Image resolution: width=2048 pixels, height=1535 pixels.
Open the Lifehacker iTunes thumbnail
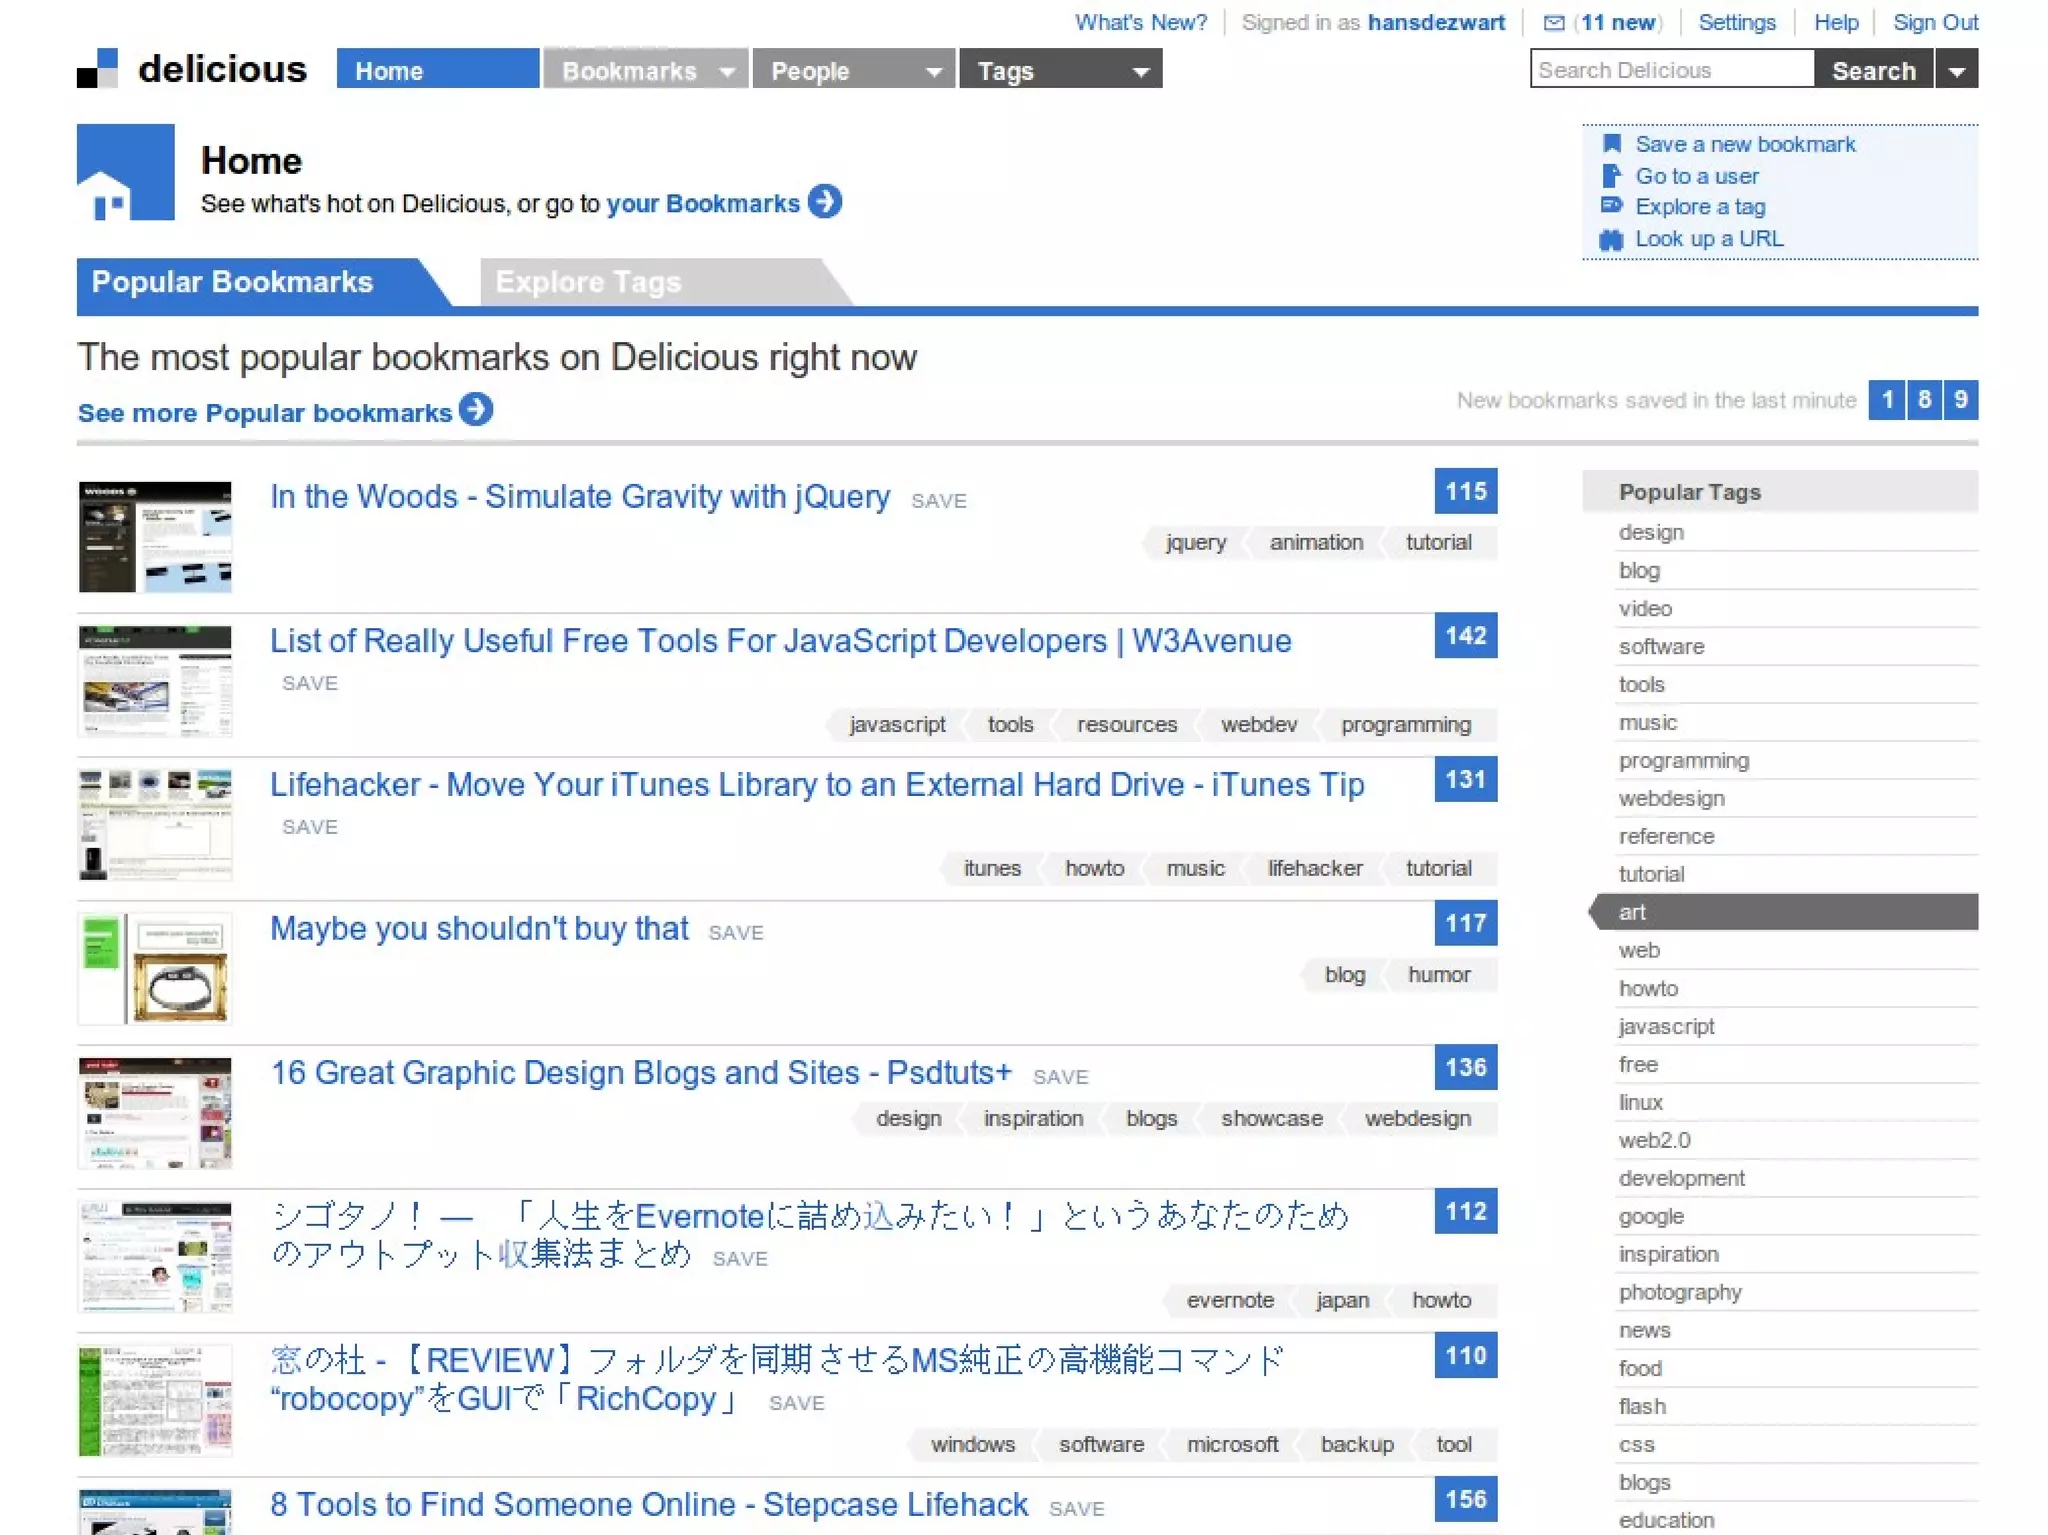[x=155, y=825]
